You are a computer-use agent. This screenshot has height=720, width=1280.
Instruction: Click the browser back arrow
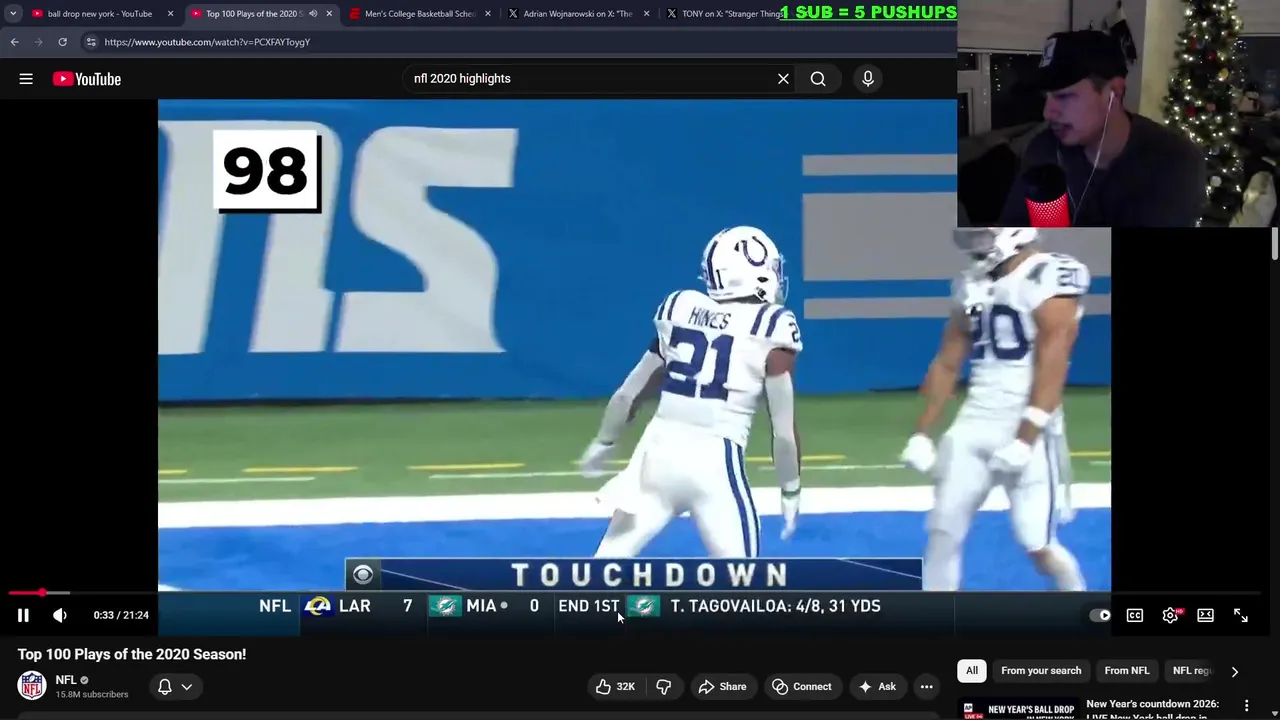click(x=14, y=42)
